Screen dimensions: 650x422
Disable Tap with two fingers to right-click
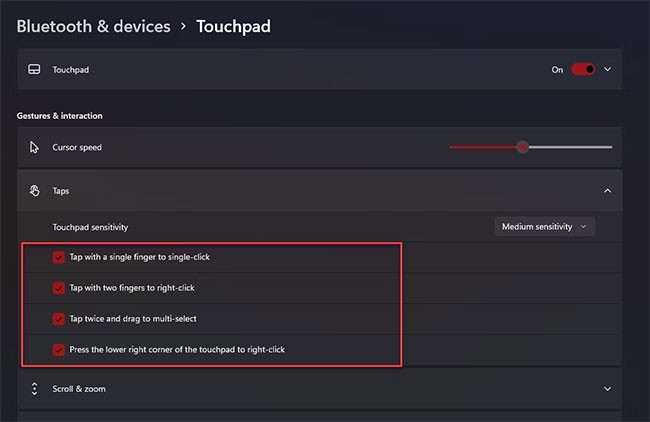coord(59,288)
